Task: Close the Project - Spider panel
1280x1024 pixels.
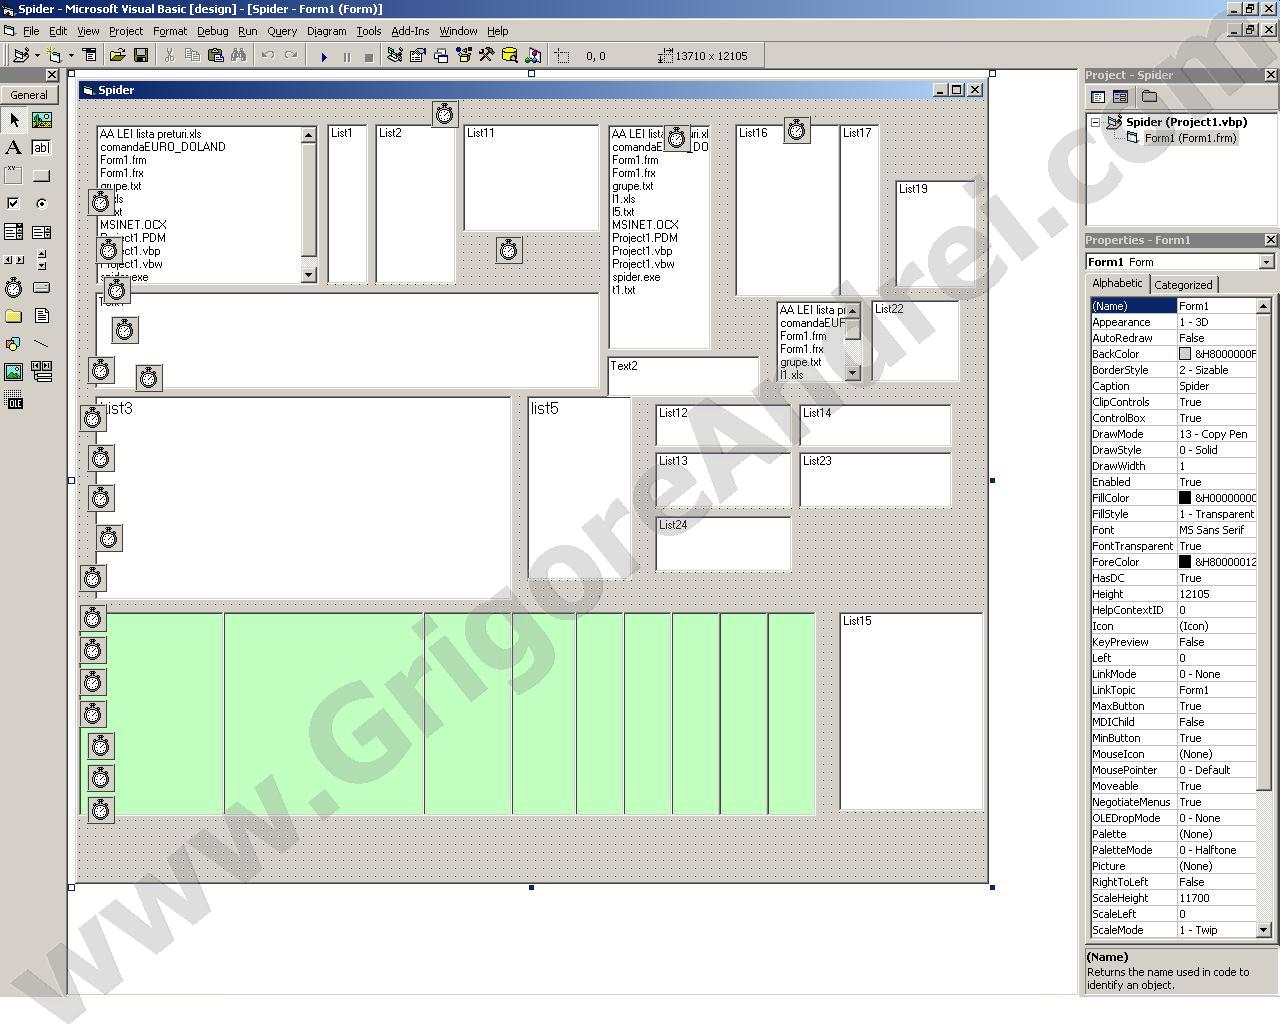Action: coord(1271,75)
